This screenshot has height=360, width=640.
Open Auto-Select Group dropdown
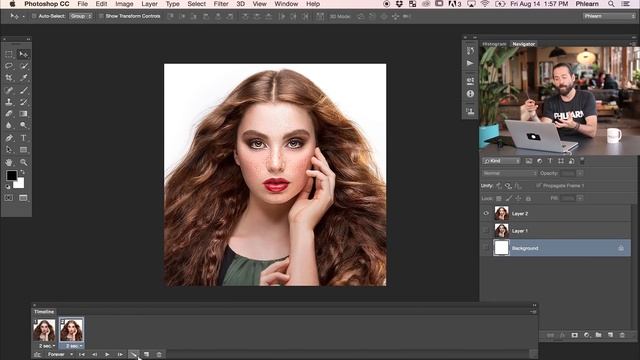81,16
